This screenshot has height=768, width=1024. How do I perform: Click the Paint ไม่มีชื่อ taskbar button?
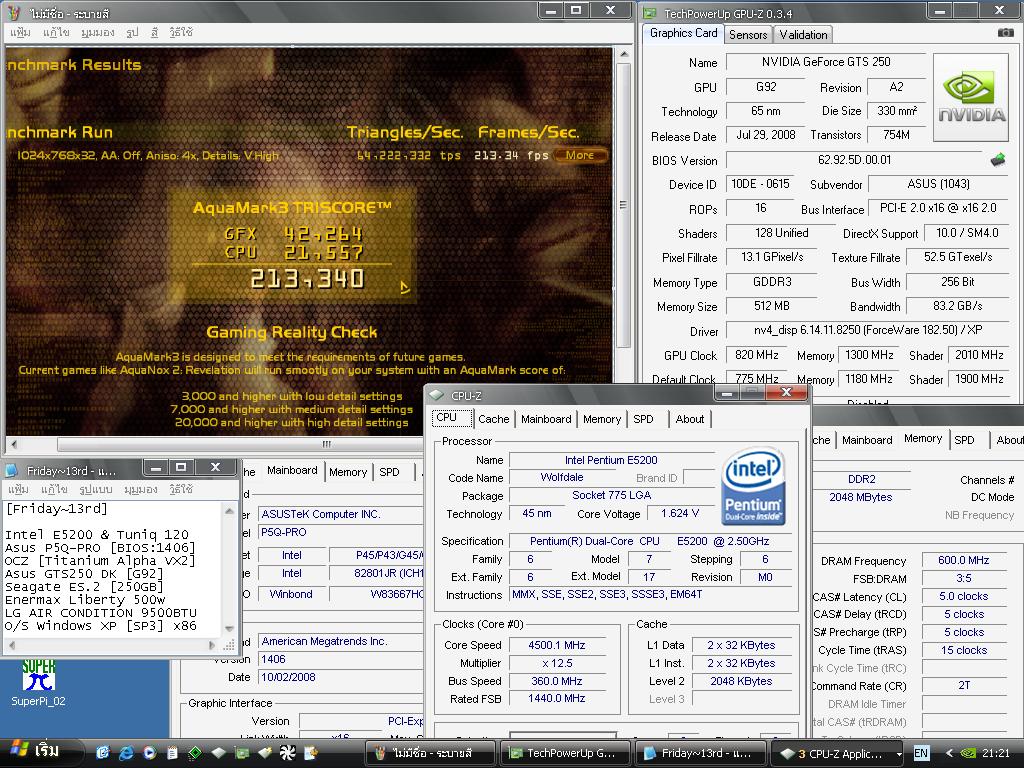coord(431,753)
